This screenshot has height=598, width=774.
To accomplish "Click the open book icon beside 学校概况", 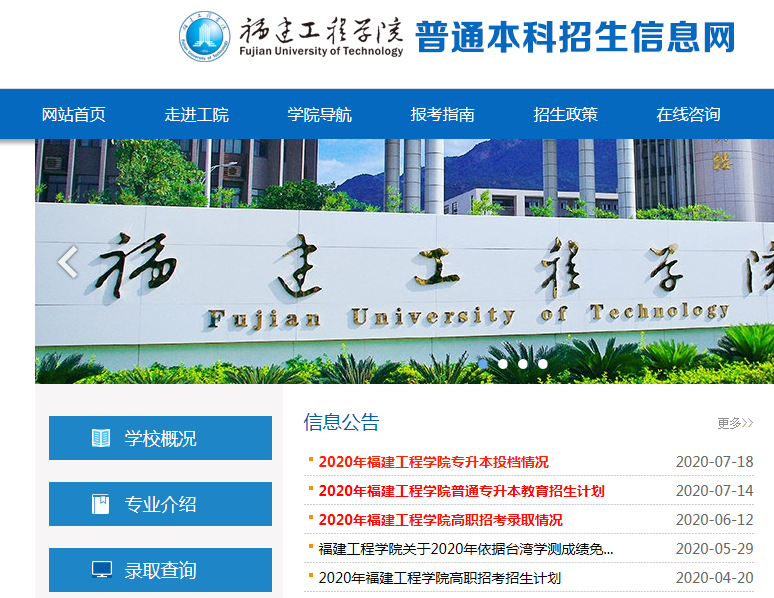I will [x=101, y=438].
